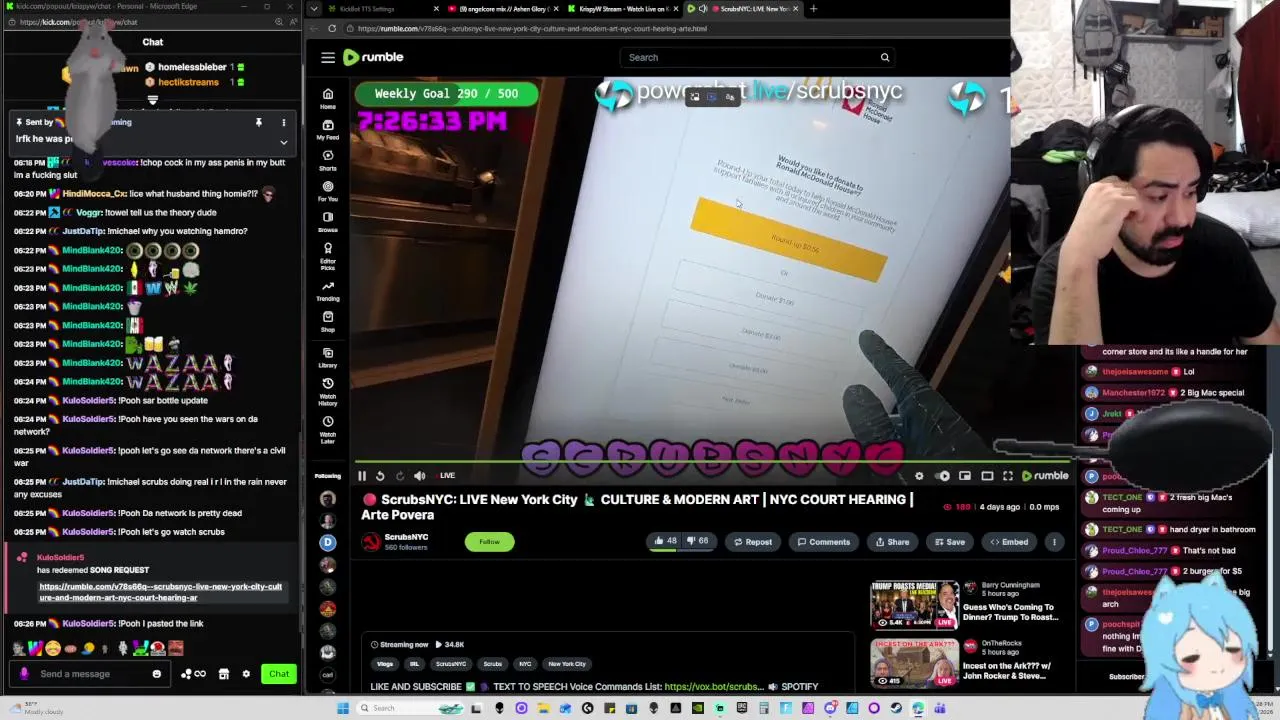Open Shop in Rumble sidebar

[x=327, y=321]
